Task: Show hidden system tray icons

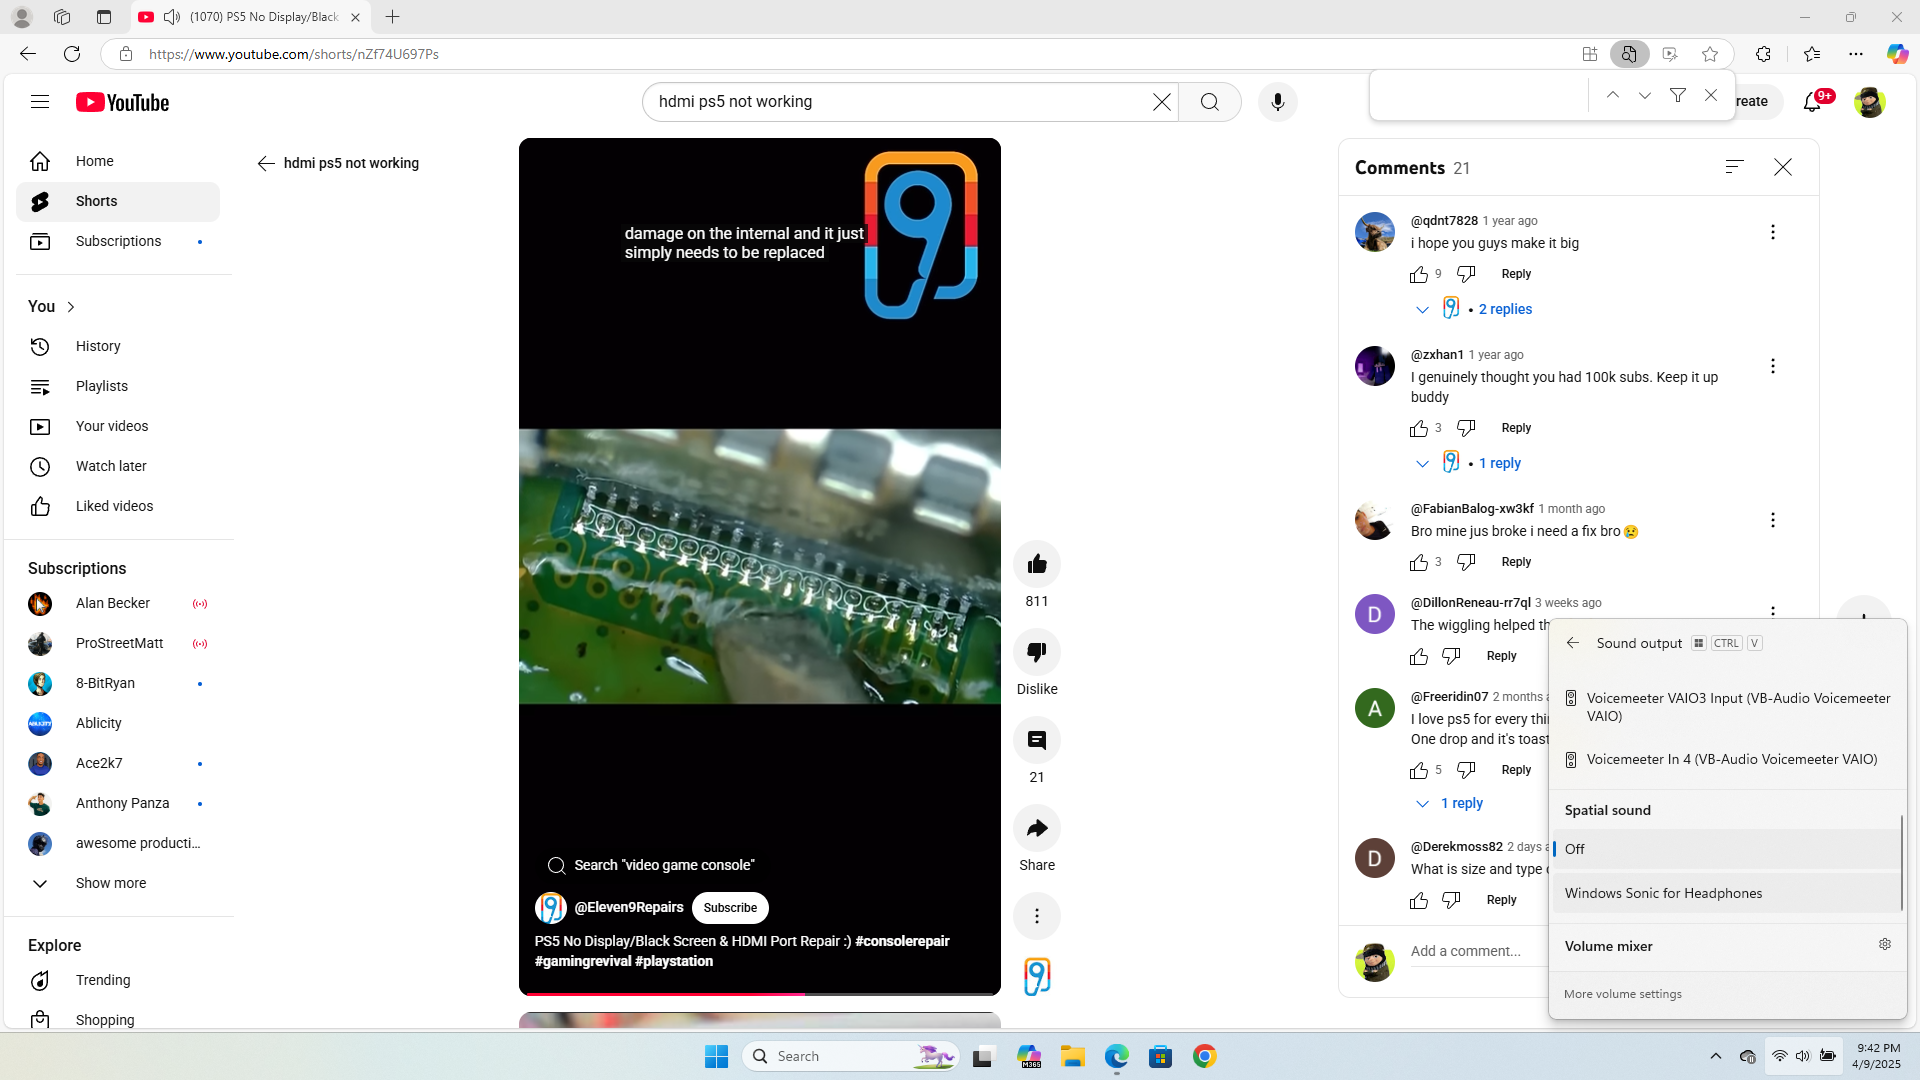Action: 1716,1056
